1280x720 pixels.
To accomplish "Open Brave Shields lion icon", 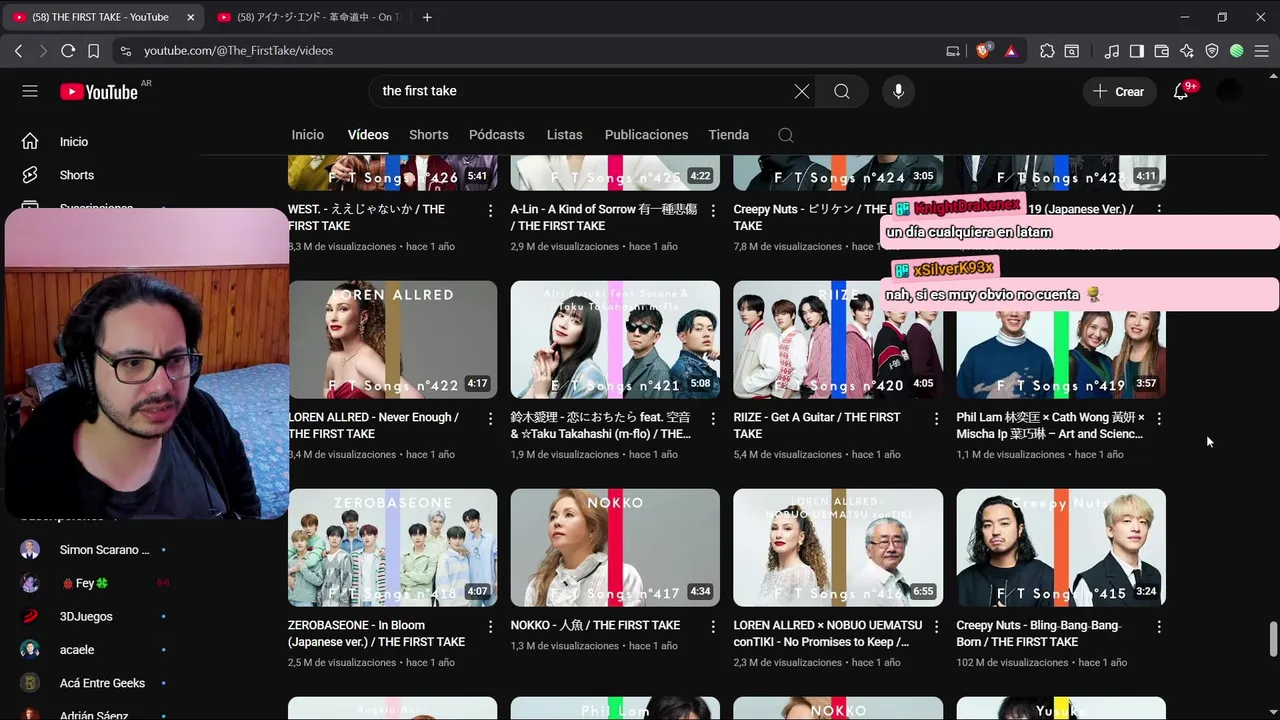I will 983,50.
